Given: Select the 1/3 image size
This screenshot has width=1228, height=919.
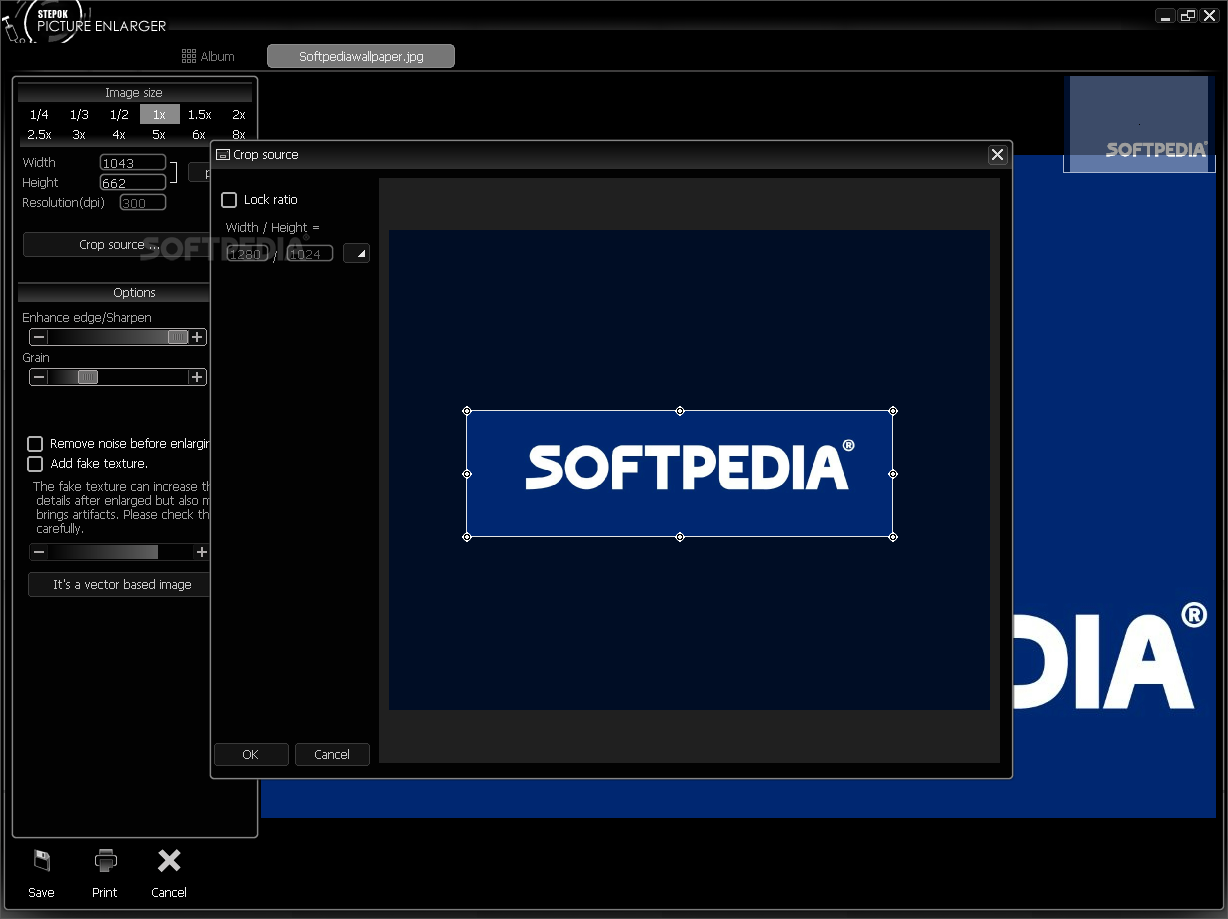Looking at the screenshot, I should (80, 114).
